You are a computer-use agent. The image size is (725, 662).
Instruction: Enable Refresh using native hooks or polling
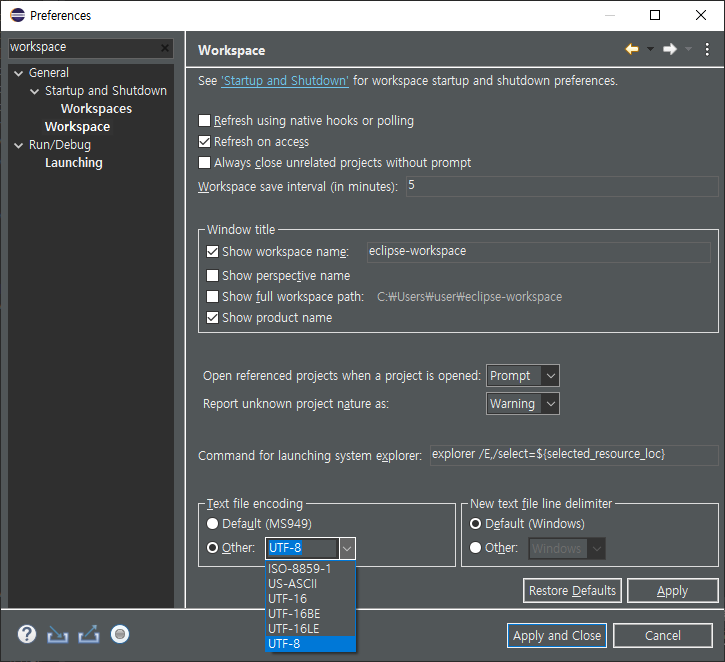(204, 121)
